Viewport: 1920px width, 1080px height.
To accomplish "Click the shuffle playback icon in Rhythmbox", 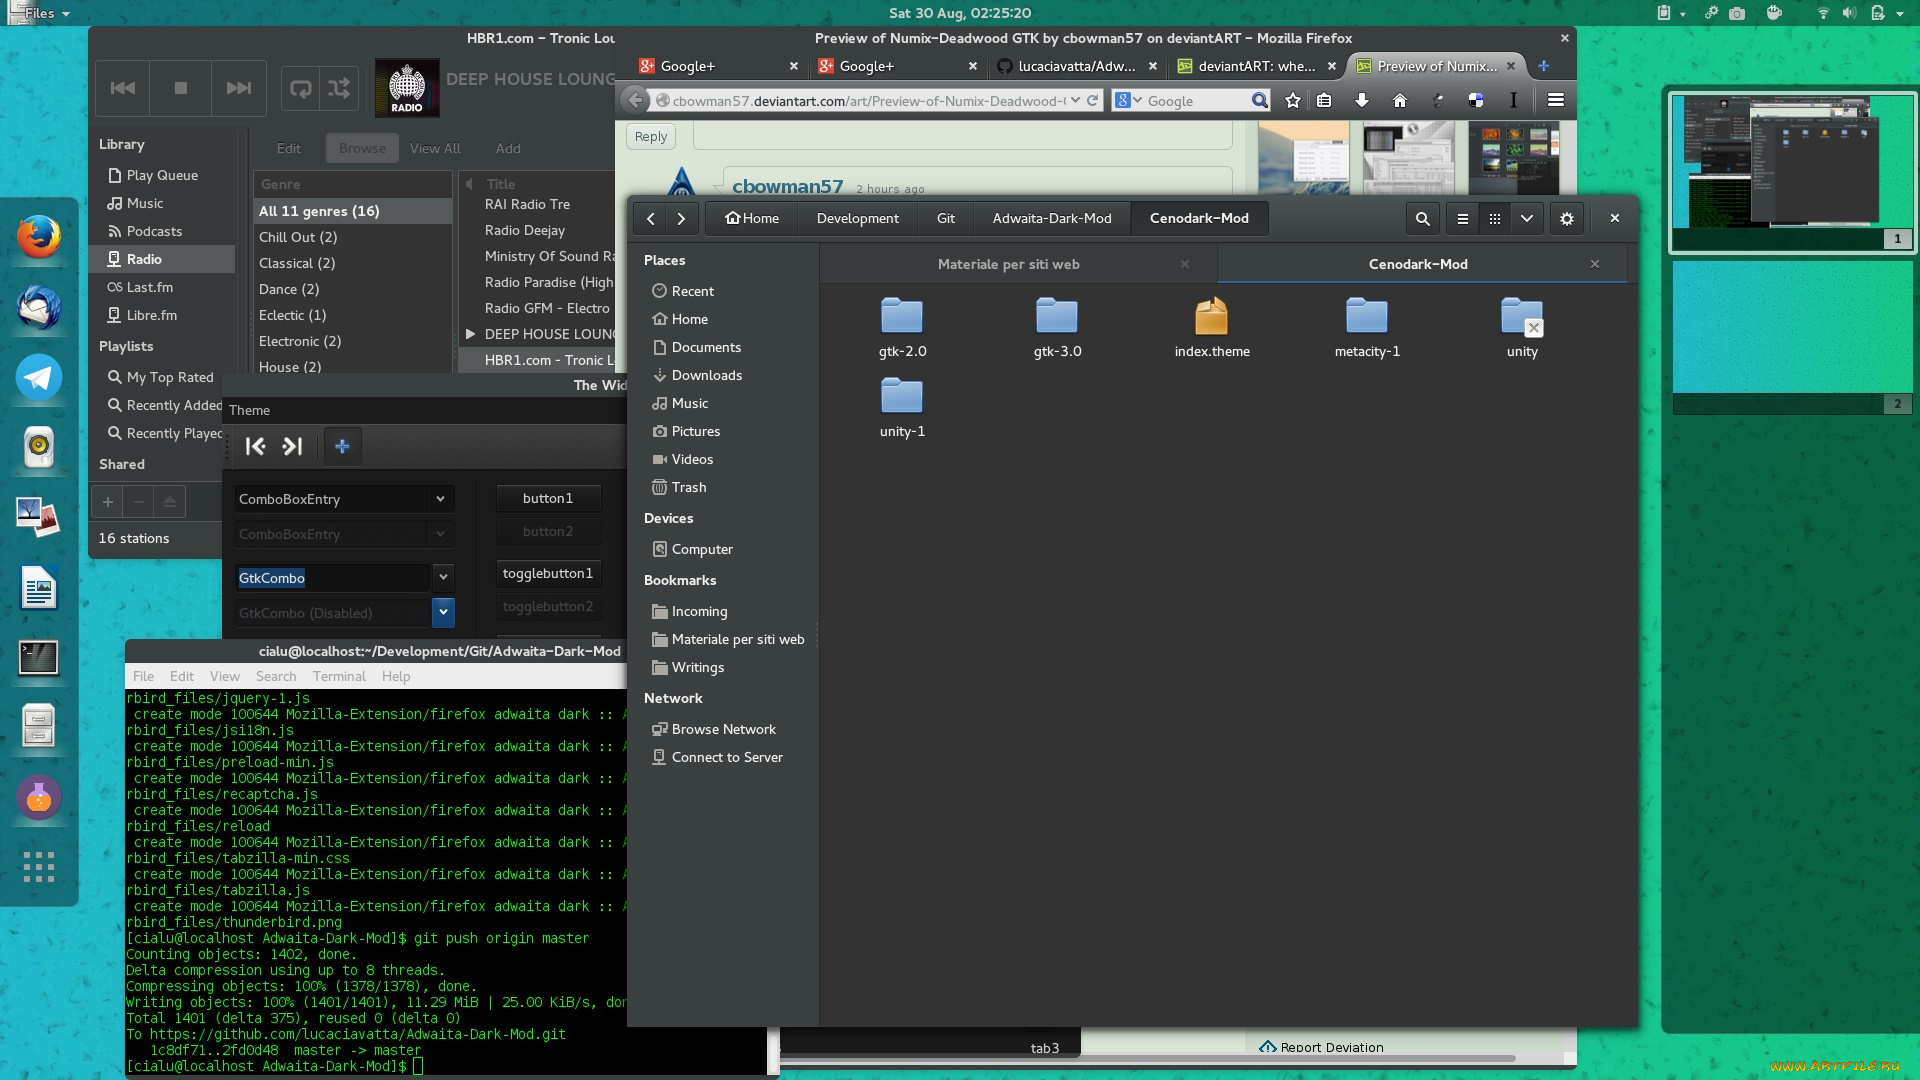I will pos(338,87).
